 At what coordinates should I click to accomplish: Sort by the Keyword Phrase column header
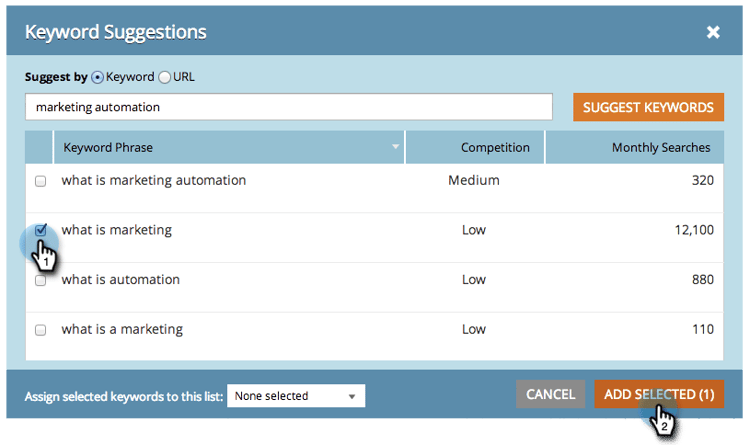108,148
